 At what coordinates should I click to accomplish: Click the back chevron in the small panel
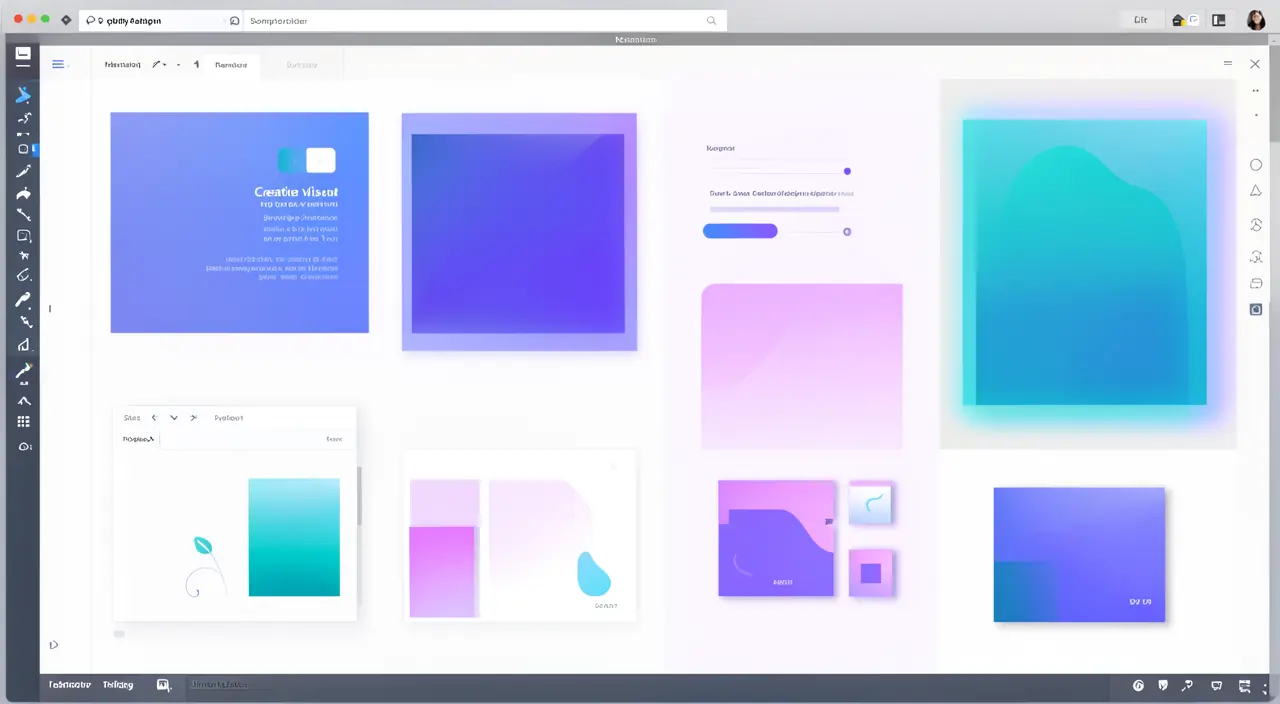coord(154,418)
